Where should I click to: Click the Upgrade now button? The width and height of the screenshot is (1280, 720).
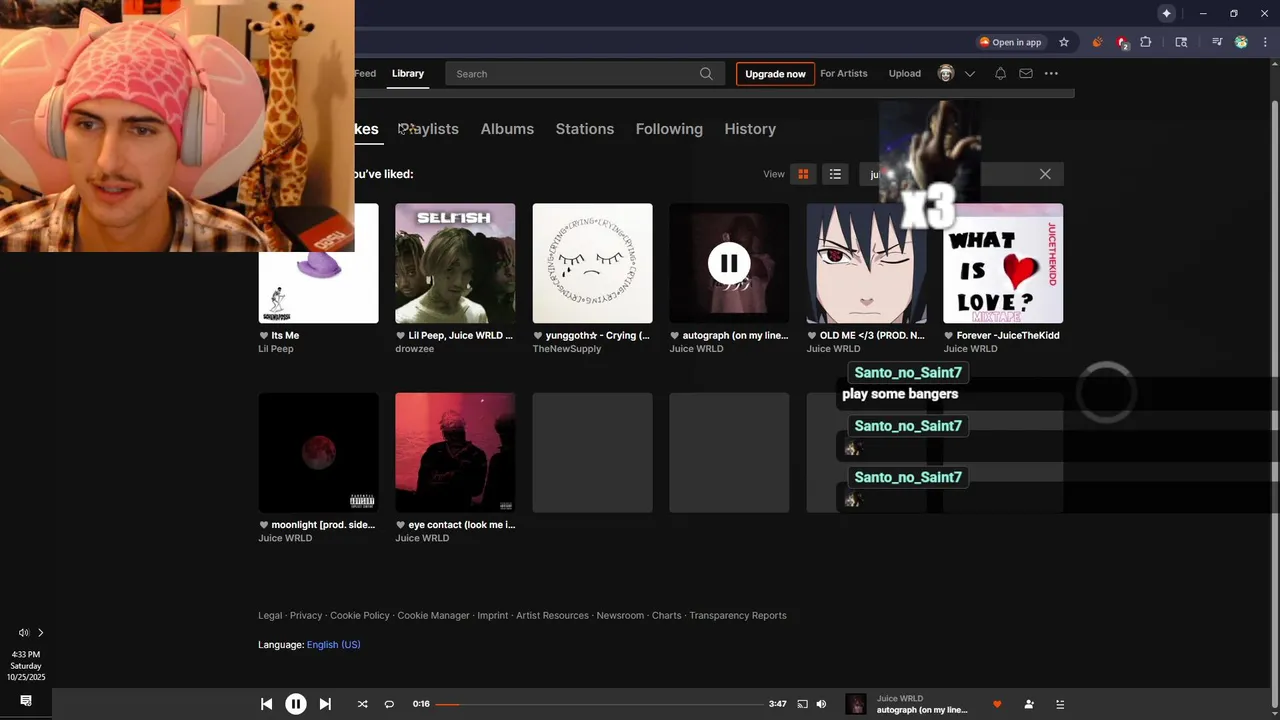click(775, 73)
